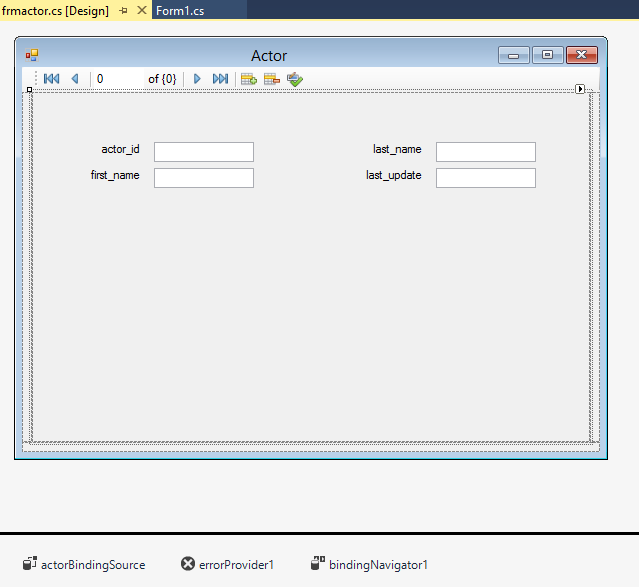Select errorProvider1 in component tray
Image resolution: width=639 pixels, height=587 pixels.
tap(227, 565)
